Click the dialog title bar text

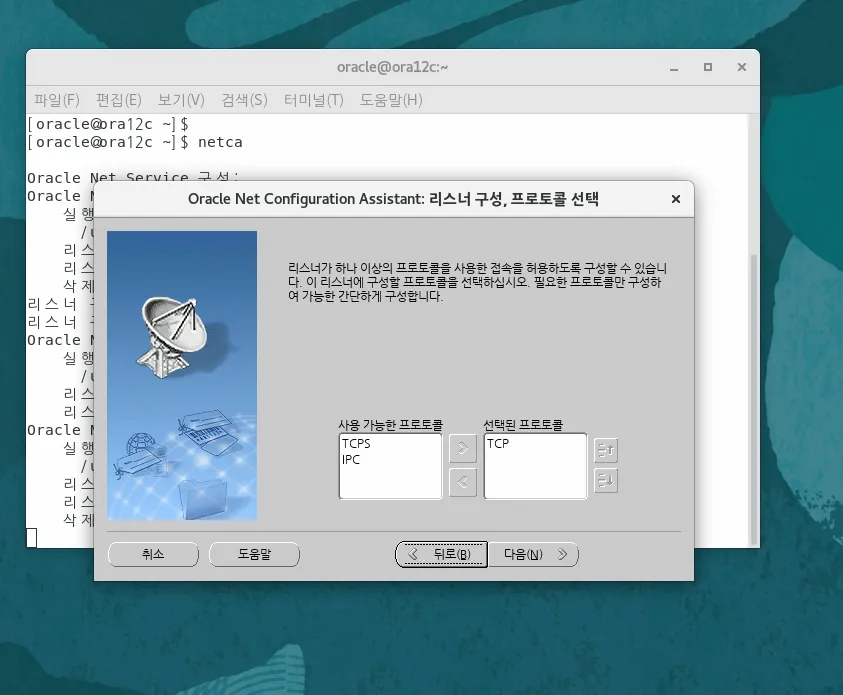pos(393,199)
